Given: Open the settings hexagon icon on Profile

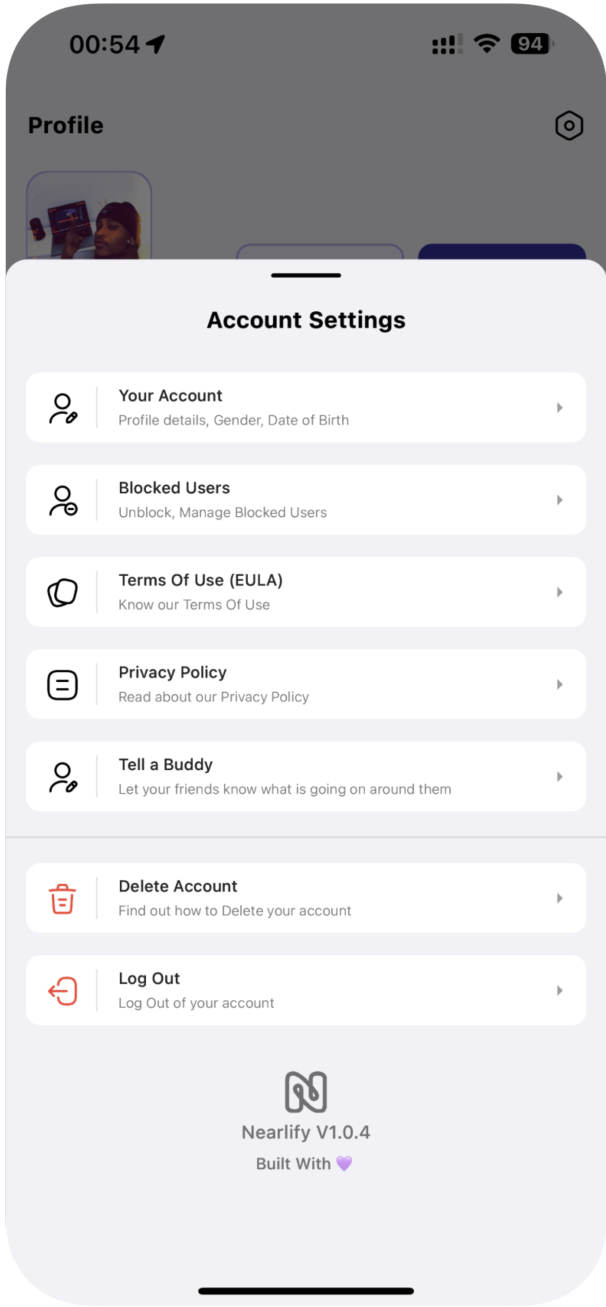Looking at the screenshot, I should 569,126.
